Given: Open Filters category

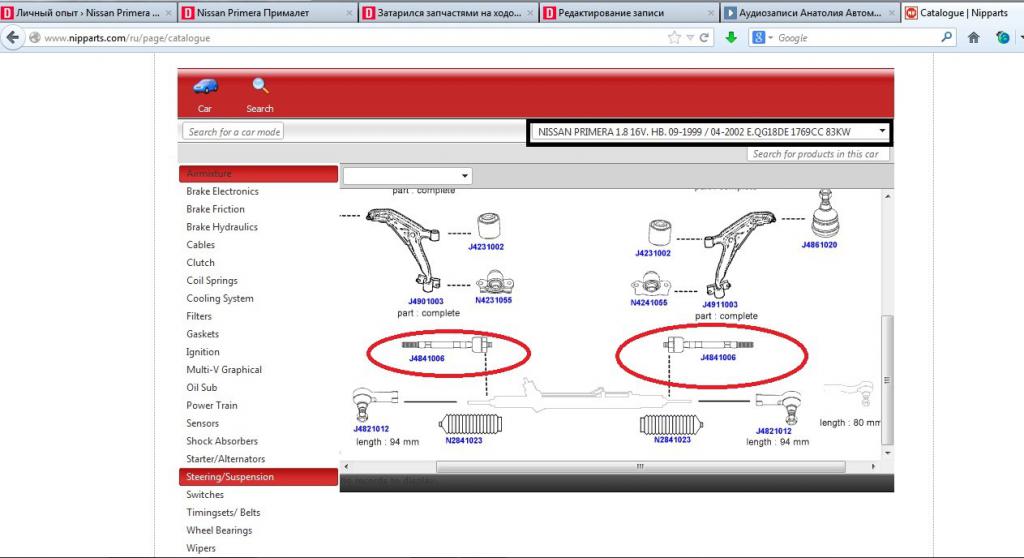Looking at the screenshot, I should (199, 316).
